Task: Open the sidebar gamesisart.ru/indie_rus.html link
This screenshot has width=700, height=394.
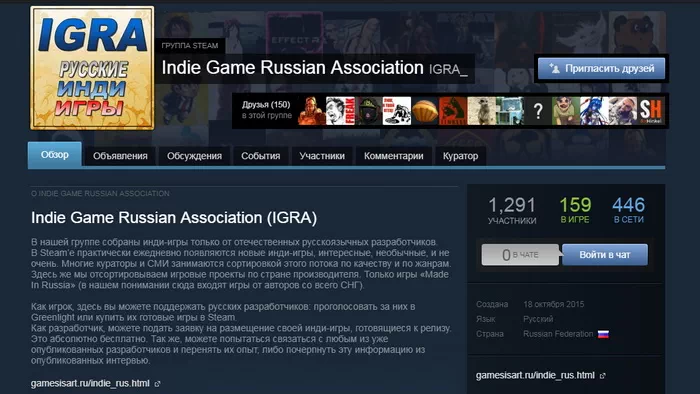Action: tap(535, 375)
